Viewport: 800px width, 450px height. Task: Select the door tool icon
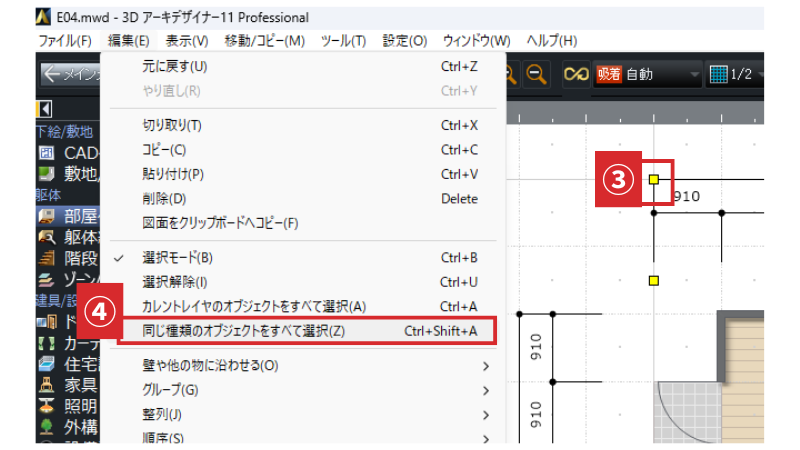(x=47, y=322)
